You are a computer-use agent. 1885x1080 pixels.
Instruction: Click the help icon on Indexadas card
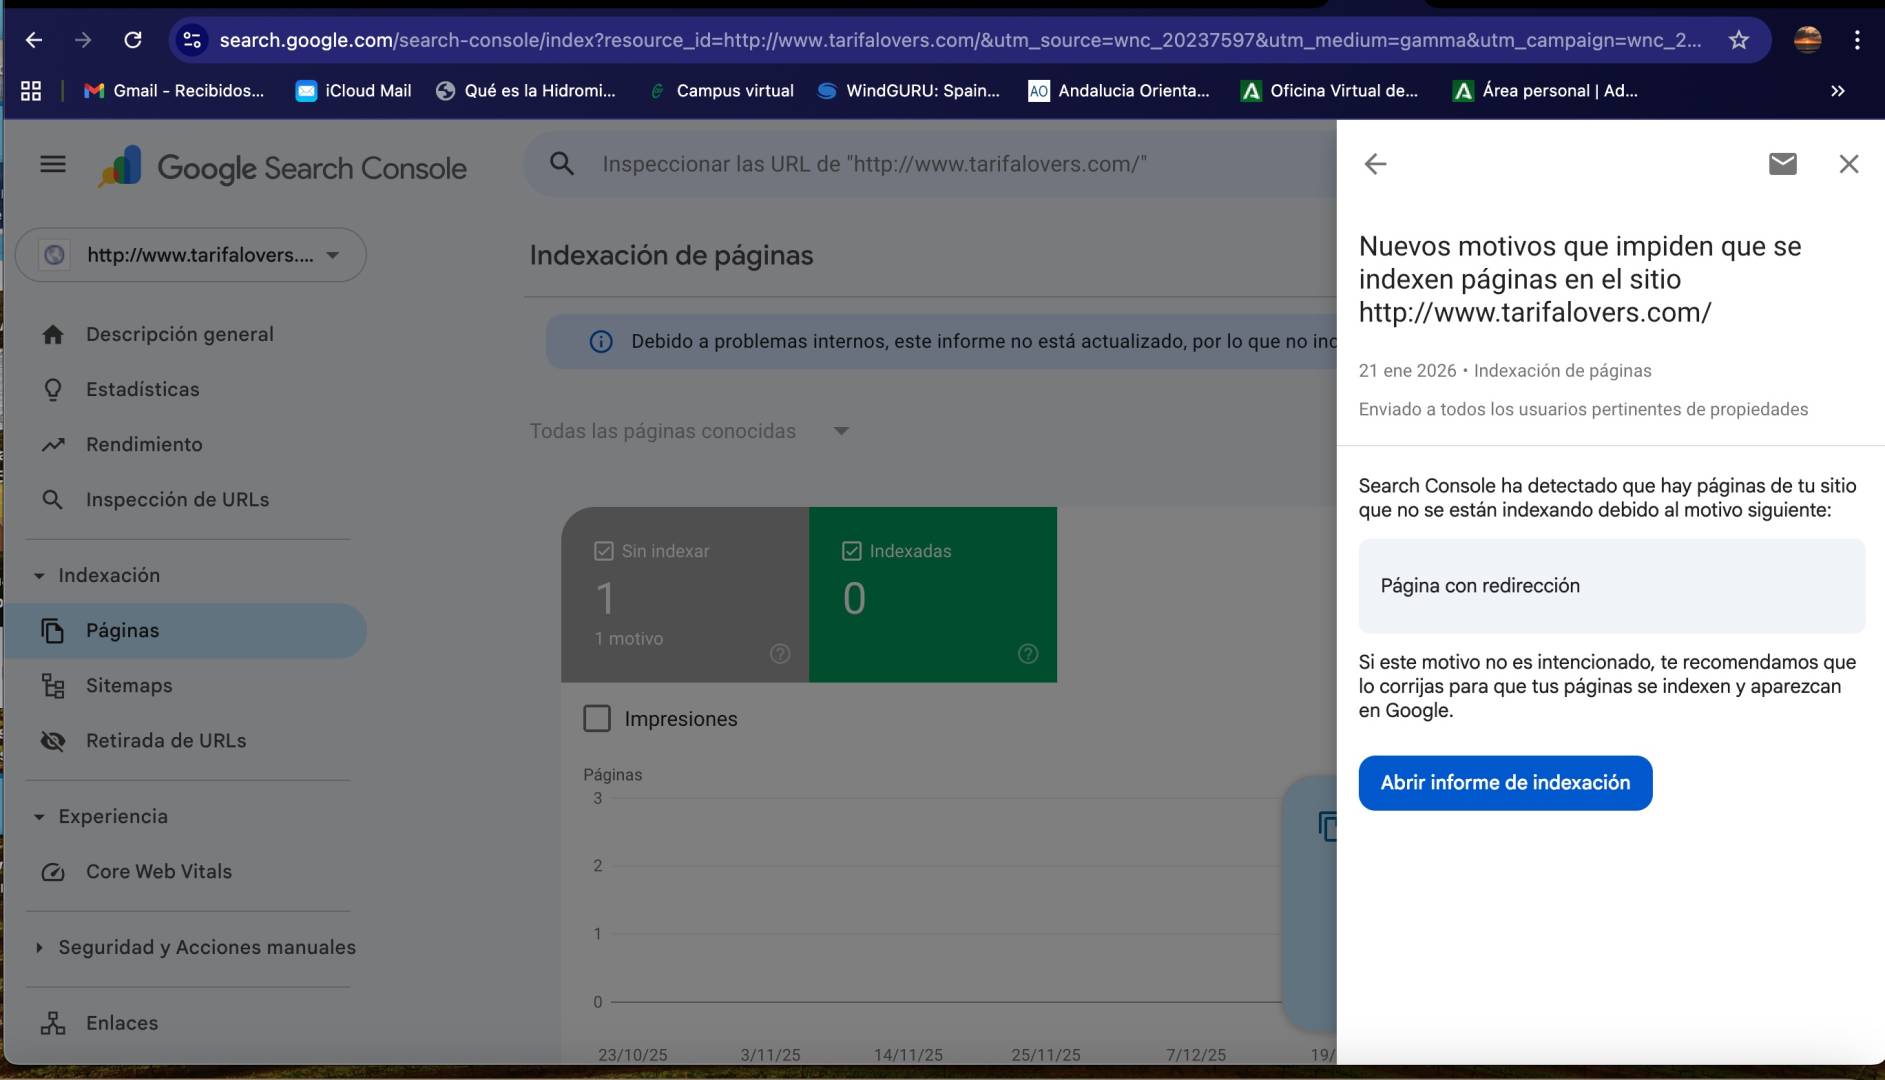point(1027,654)
